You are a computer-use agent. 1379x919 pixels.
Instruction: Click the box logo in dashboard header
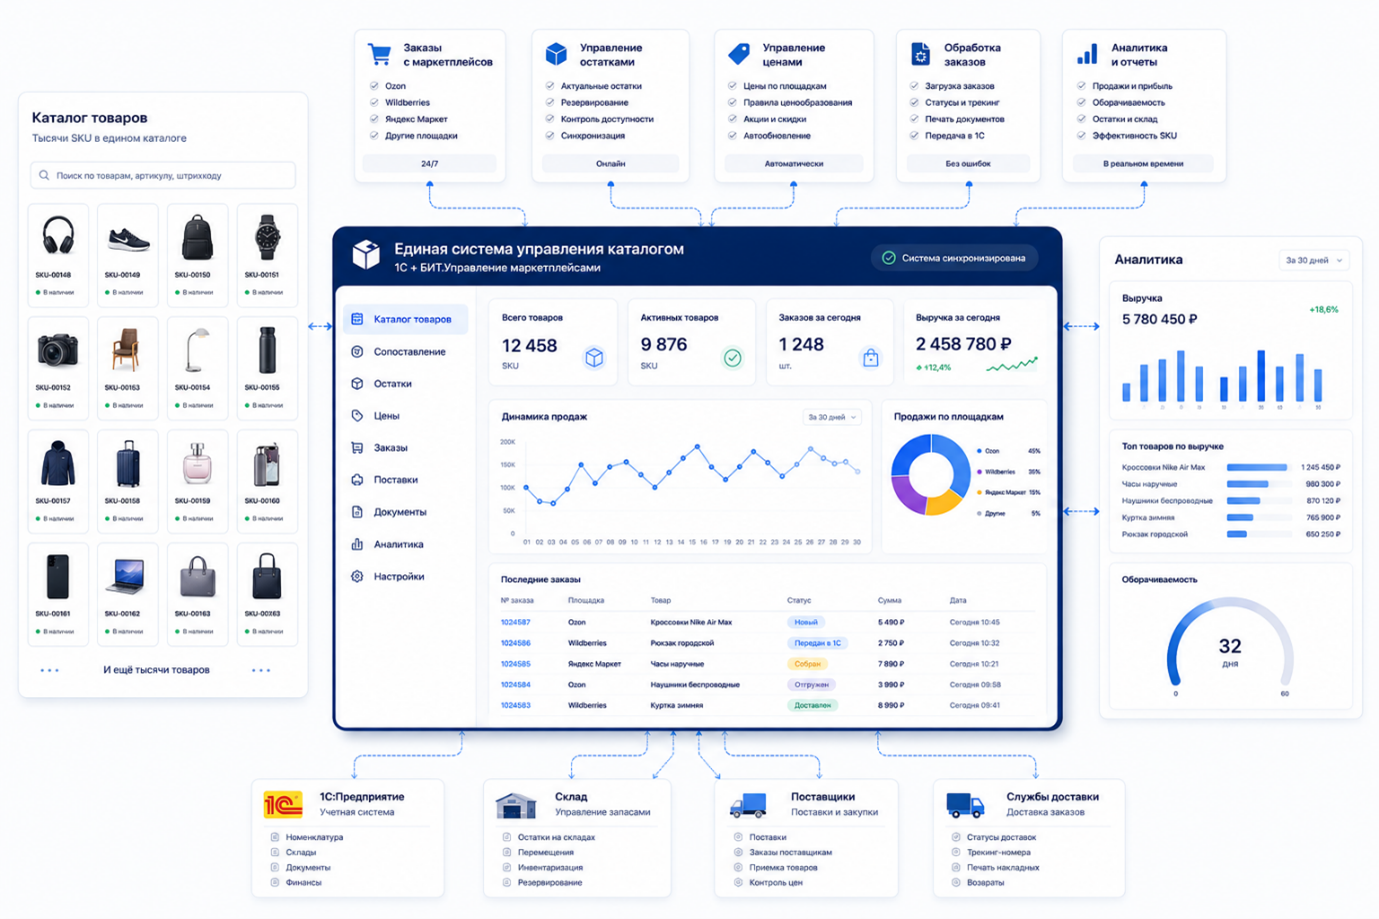[366, 255]
